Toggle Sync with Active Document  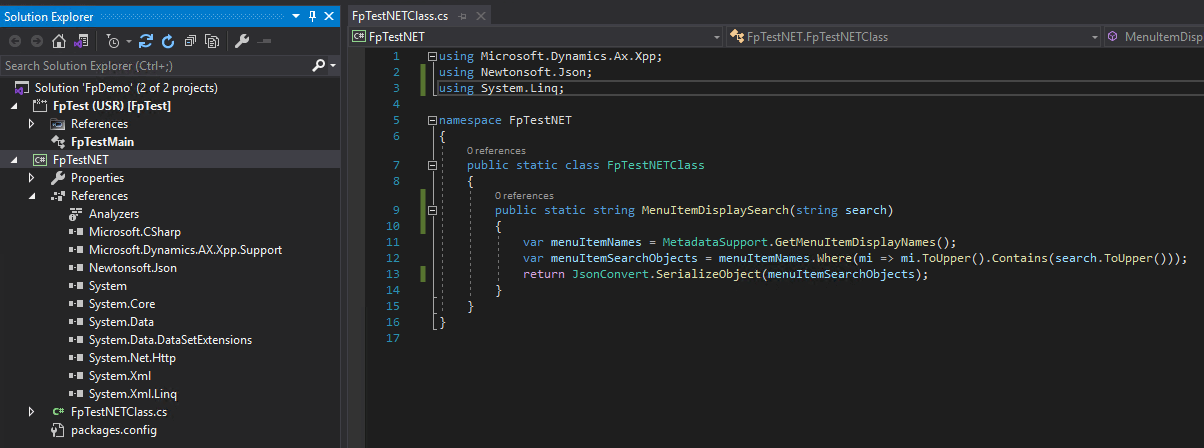(x=146, y=41)
